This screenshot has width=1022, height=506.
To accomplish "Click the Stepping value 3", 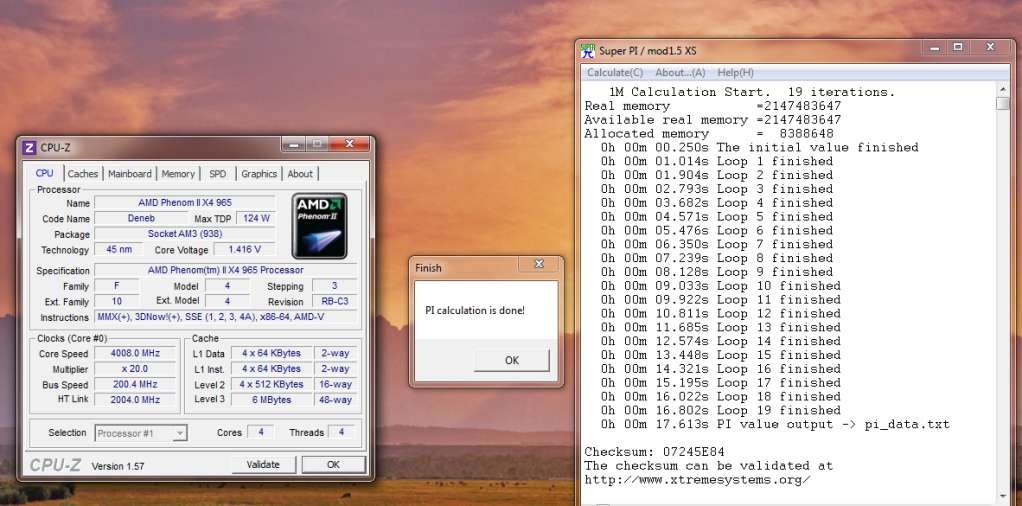I will pos(334,286).
